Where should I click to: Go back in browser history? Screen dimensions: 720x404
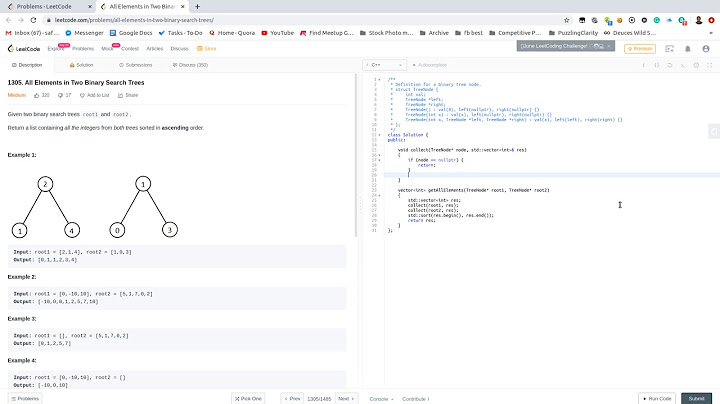(8, 20)
